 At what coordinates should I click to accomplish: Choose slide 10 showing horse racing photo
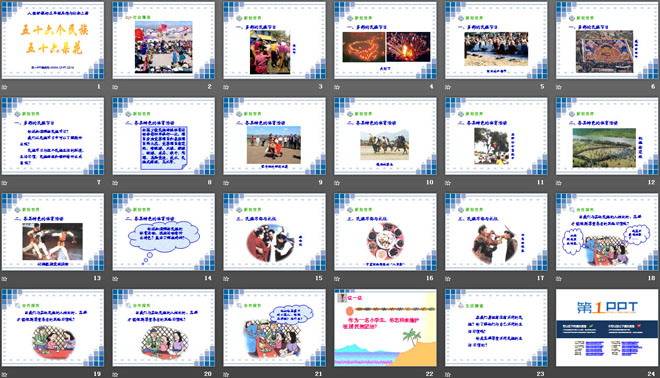point(386,136)
